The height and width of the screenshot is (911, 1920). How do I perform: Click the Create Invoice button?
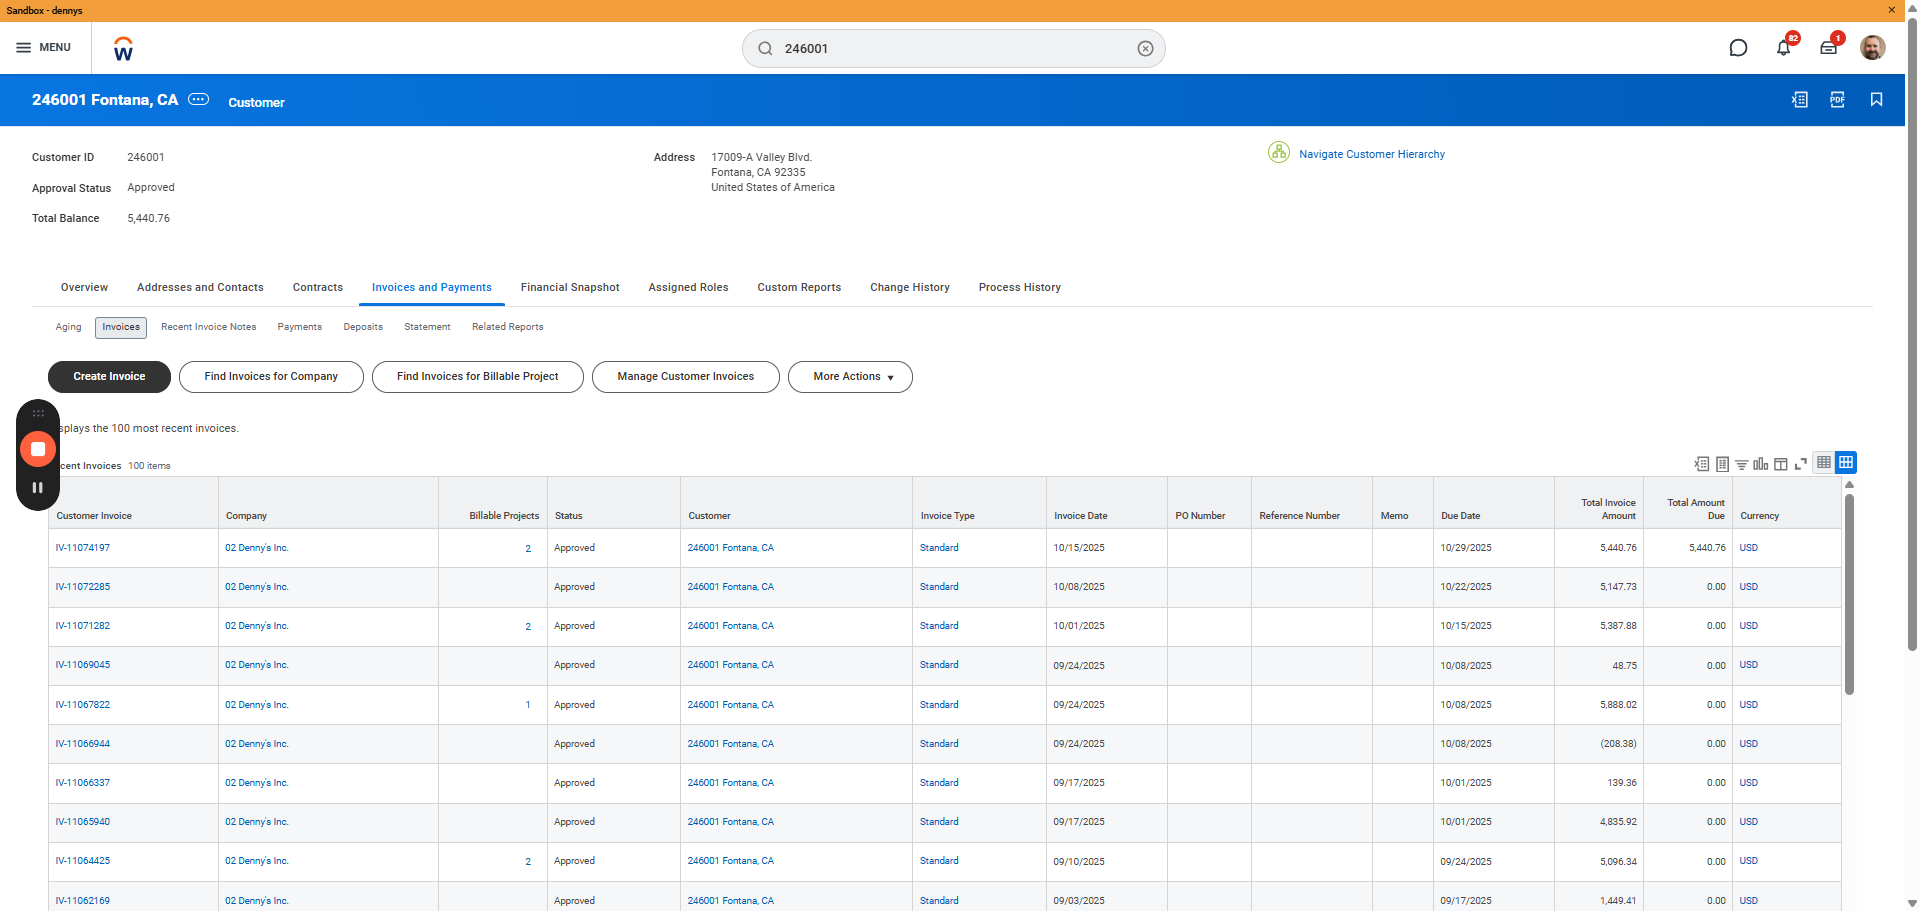coord(109,377)
